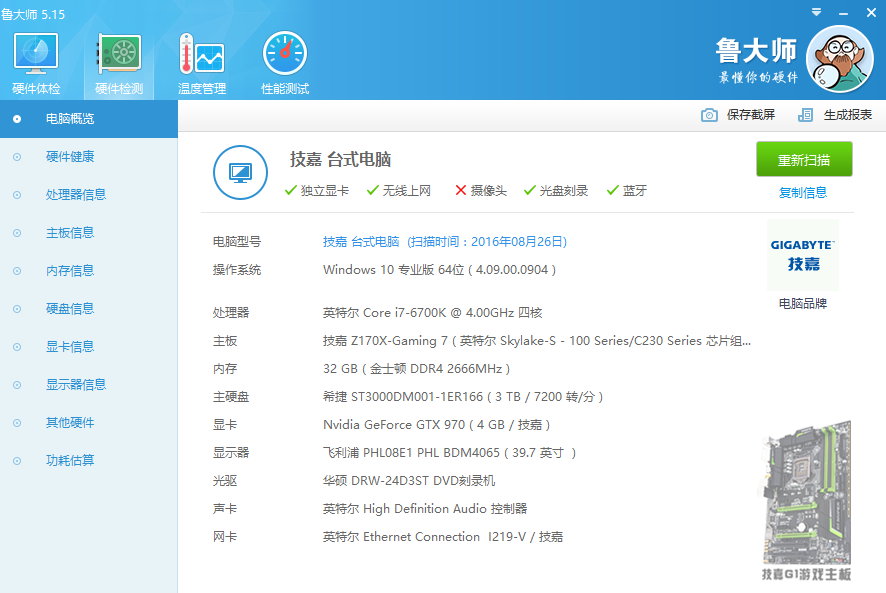Click the 电脑品牌 label under the logo
This screenshot has height=593, width=886.
coord(802,304)
